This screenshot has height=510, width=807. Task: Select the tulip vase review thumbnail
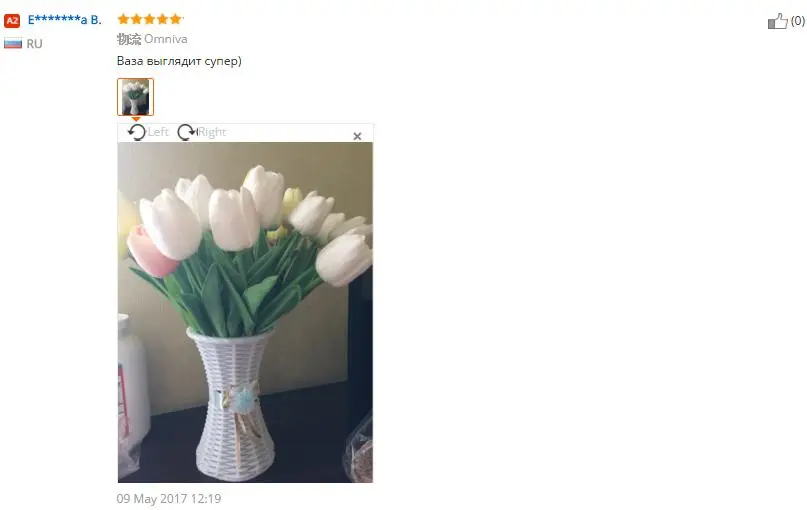point(135,97)
